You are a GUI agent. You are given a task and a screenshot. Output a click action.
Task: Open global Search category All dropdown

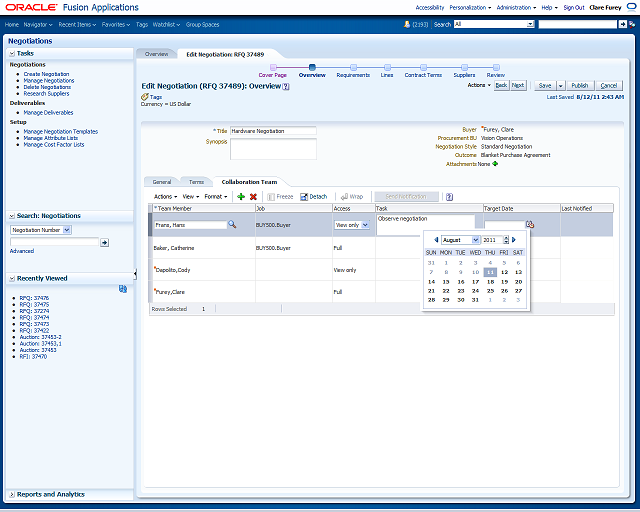pyautogui.click(x=530, y=24)
